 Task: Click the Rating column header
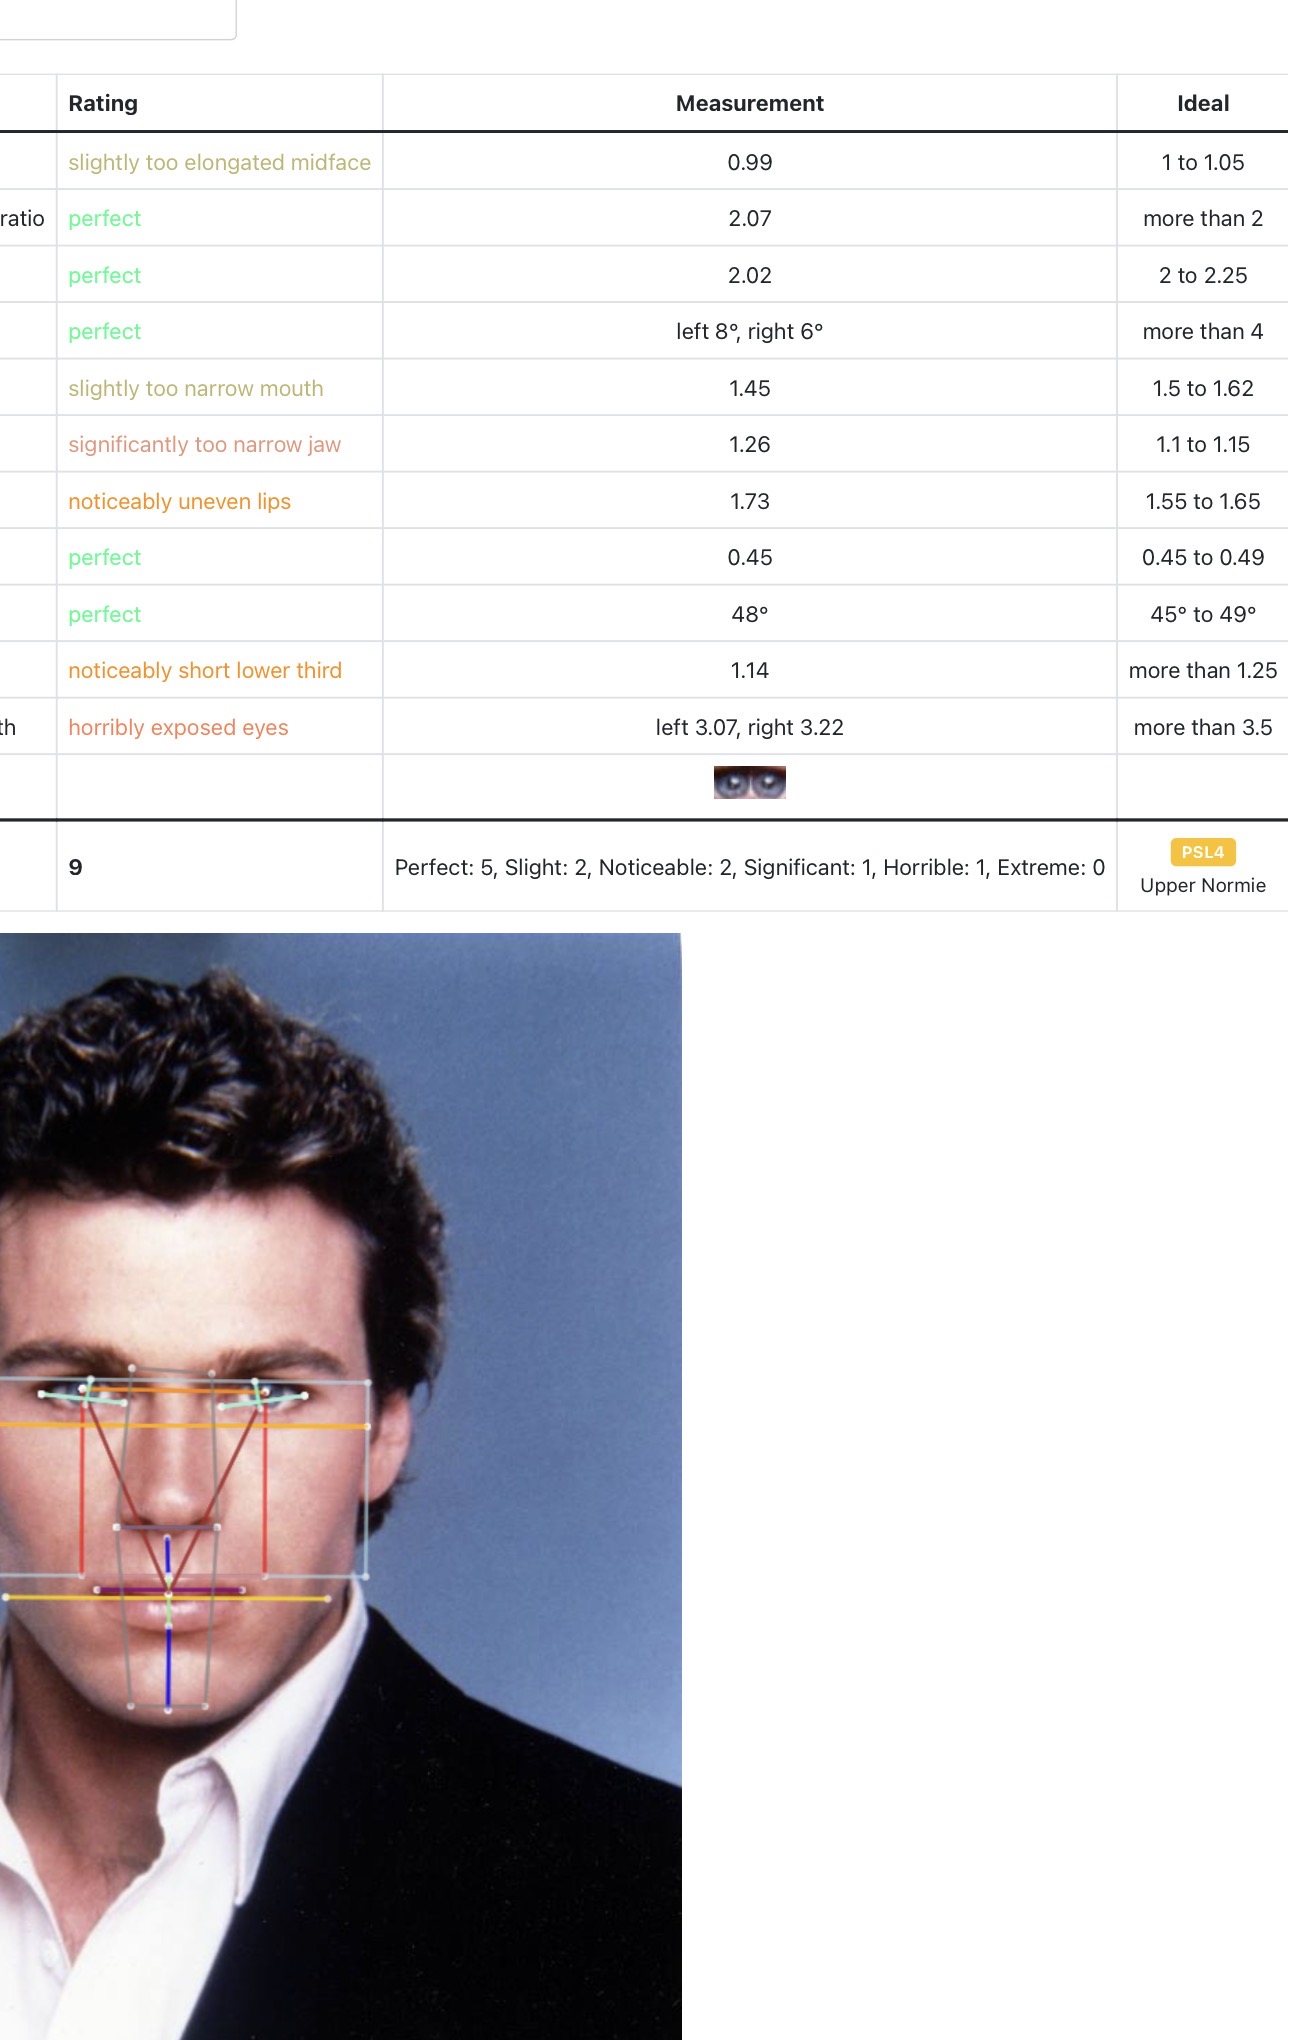[103, 103]
